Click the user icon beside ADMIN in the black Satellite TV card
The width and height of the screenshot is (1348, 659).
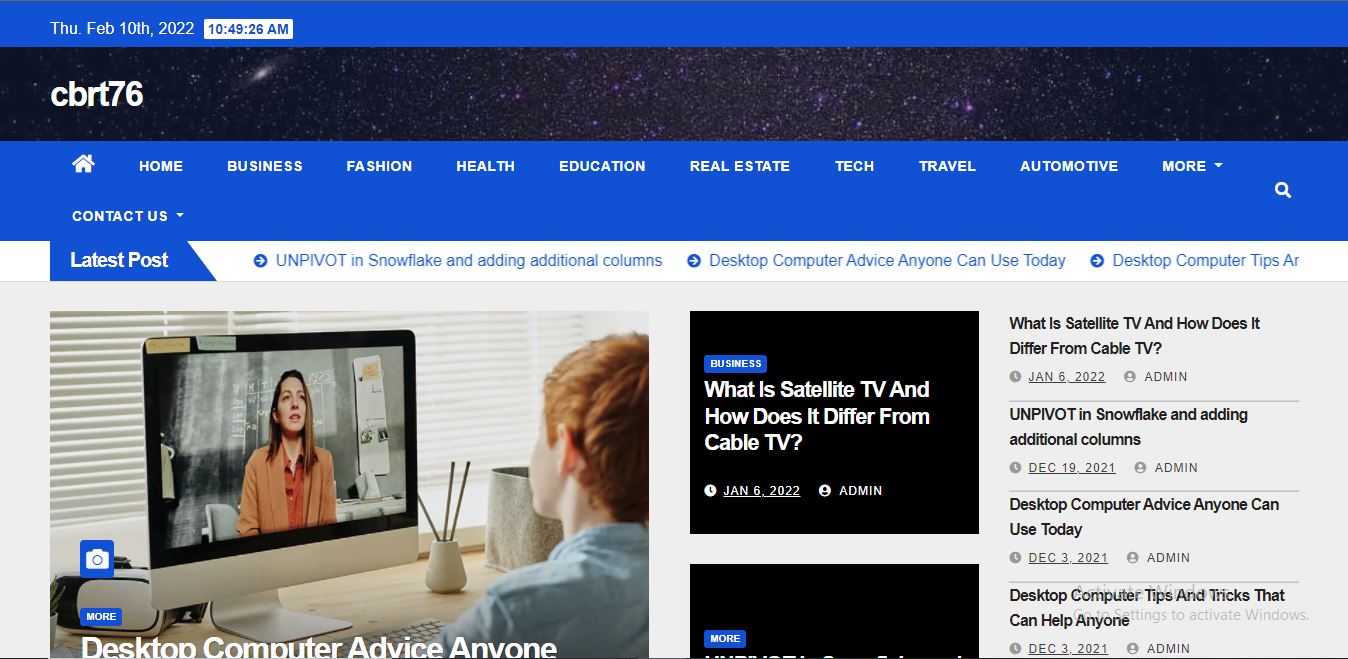(825, 491)
